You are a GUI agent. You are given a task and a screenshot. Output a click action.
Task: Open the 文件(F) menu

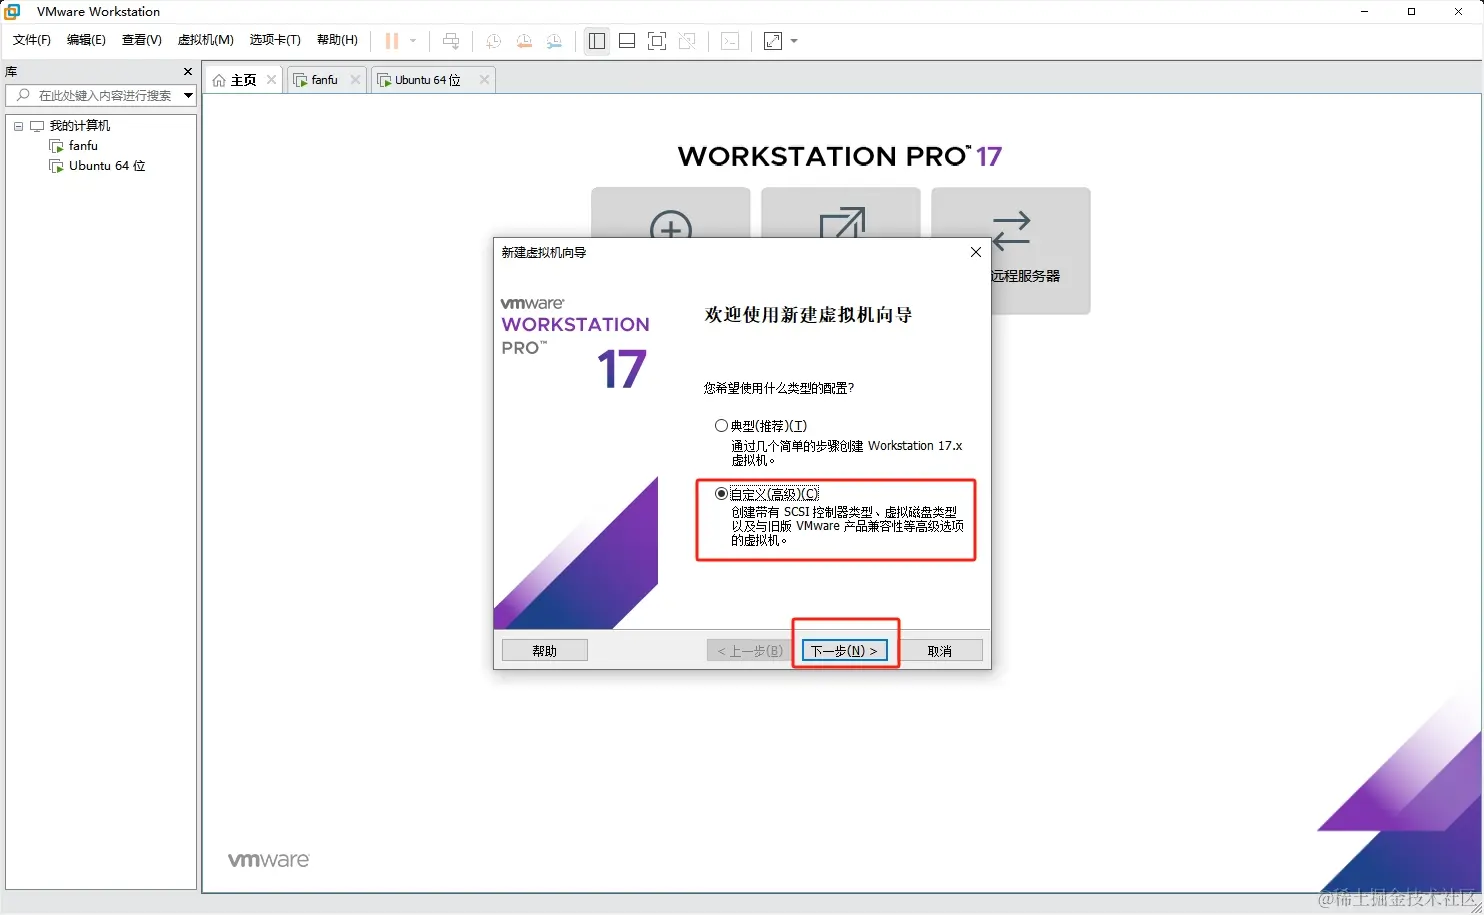32,40
